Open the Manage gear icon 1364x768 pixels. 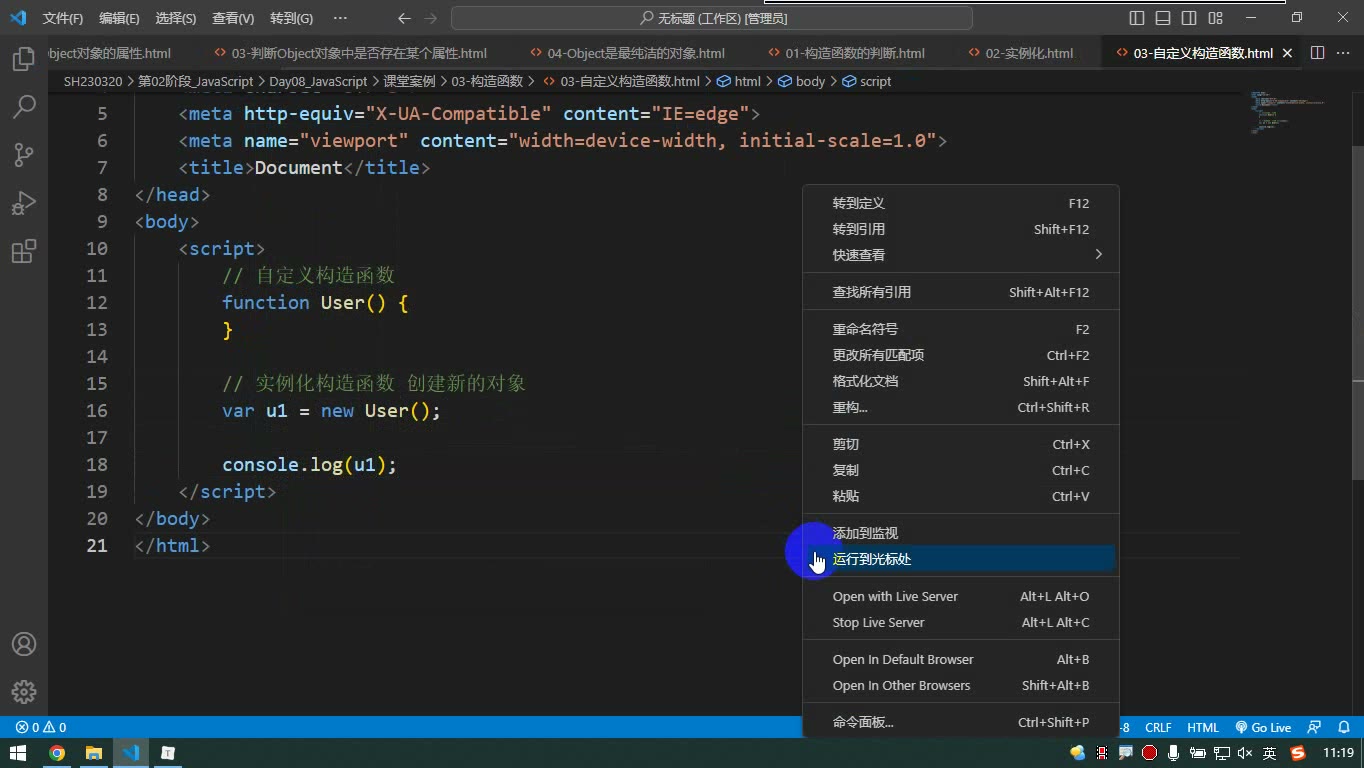point(24,692)
